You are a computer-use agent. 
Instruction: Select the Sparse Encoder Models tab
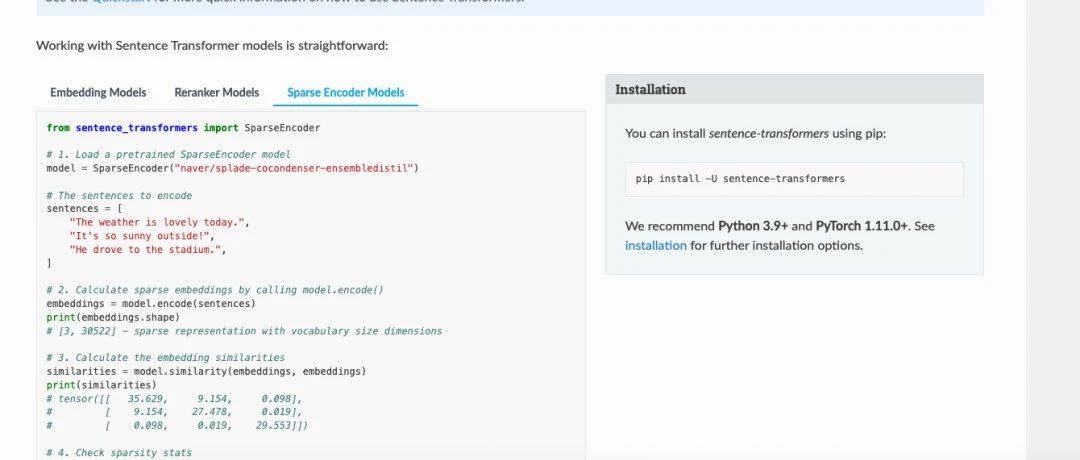[x=346, y=92]
